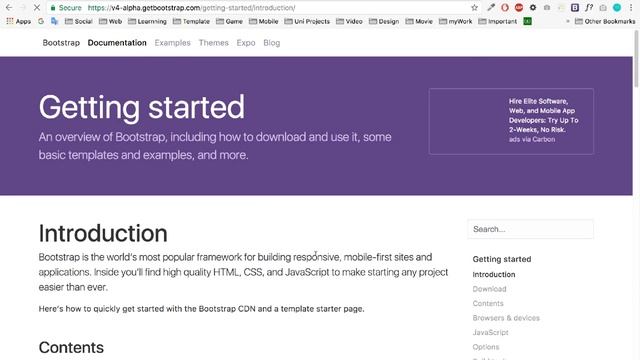Screen dimensions: 640x360
Task: Jump to Contents in the sidebar
Action: point(488,304)
